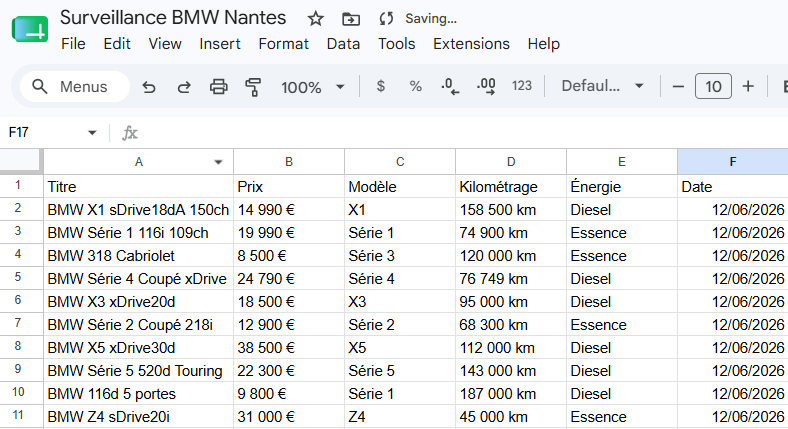Click the Redo arrow icon
The width and height of the screenshot is (788, 429).
click(184, 87)
